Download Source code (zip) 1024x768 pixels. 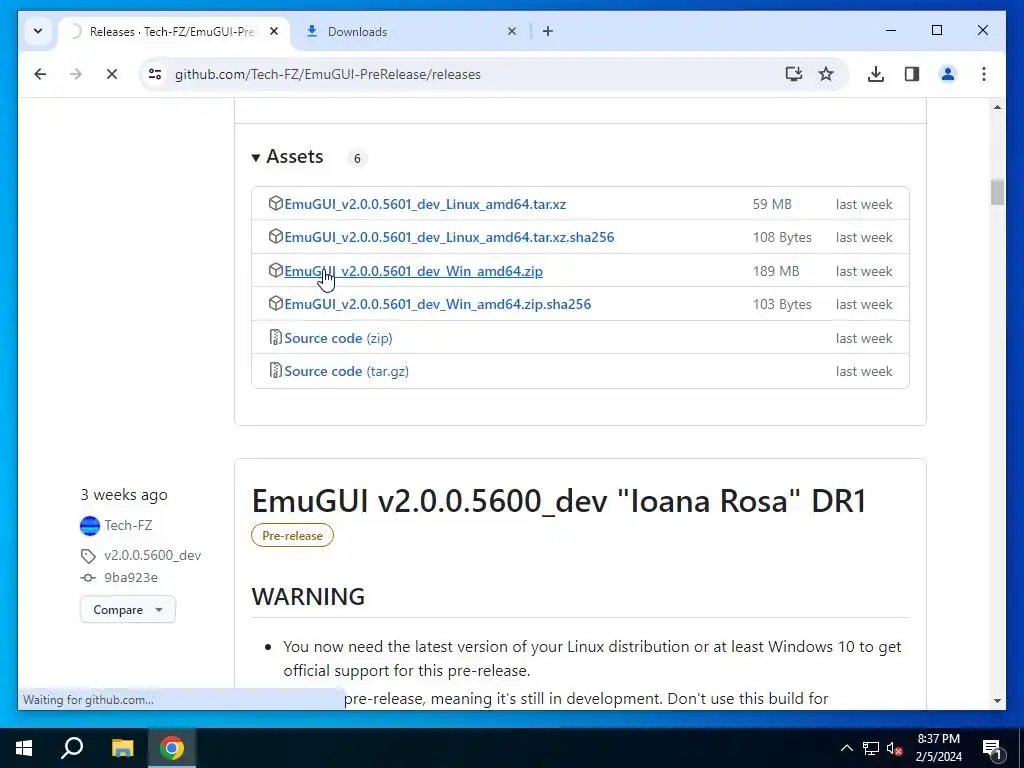pos(338,338)
